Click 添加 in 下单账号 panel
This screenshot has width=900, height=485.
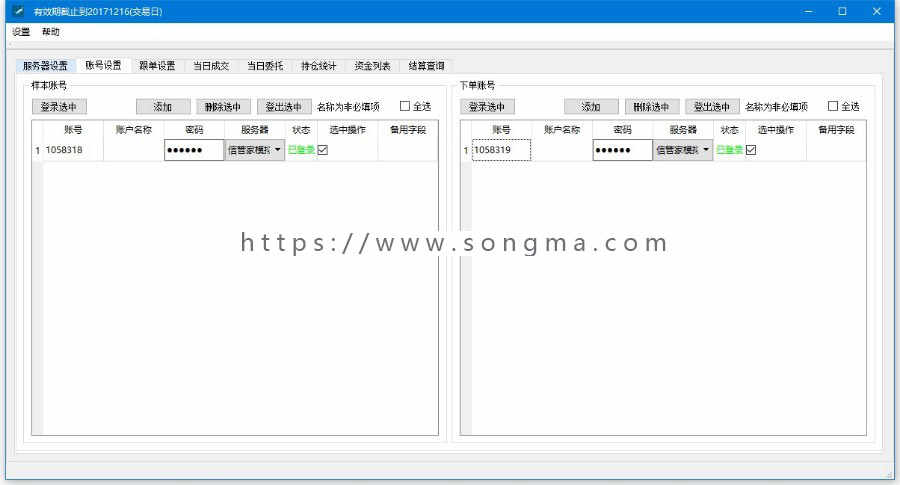pos(591,107)
